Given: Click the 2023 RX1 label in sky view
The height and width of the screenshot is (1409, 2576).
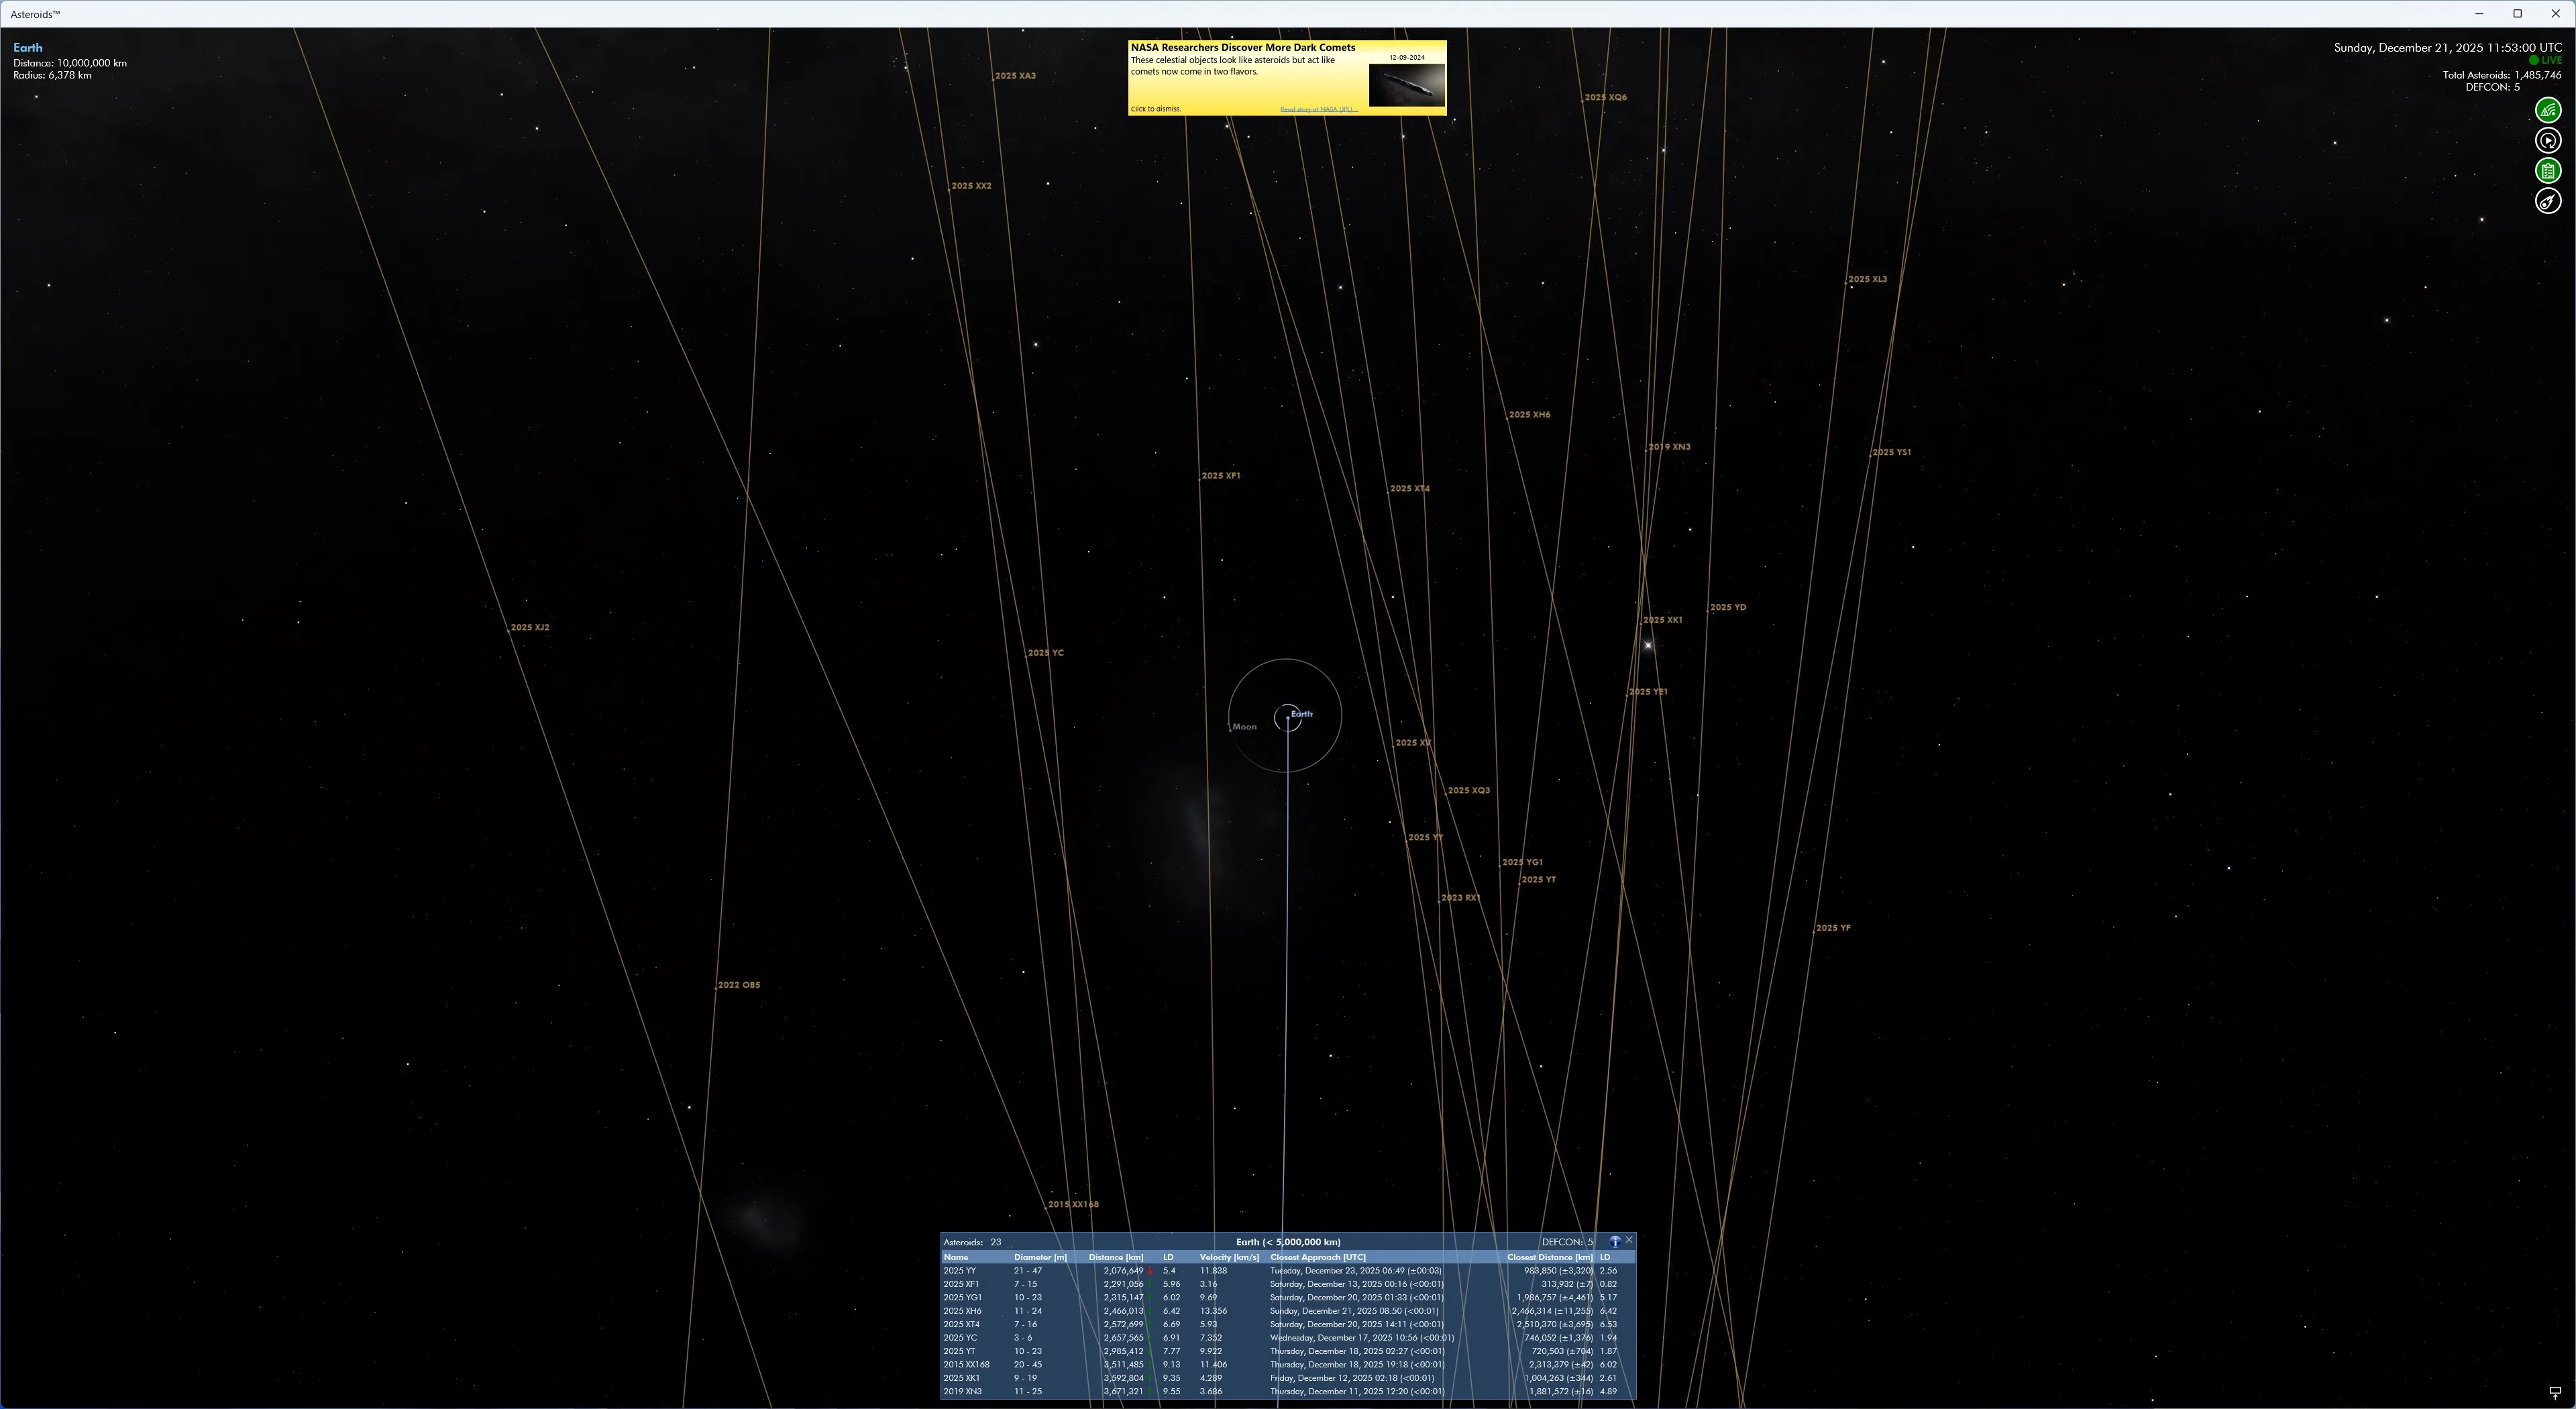Looking at the screenshot, I should click(1460, 898).
